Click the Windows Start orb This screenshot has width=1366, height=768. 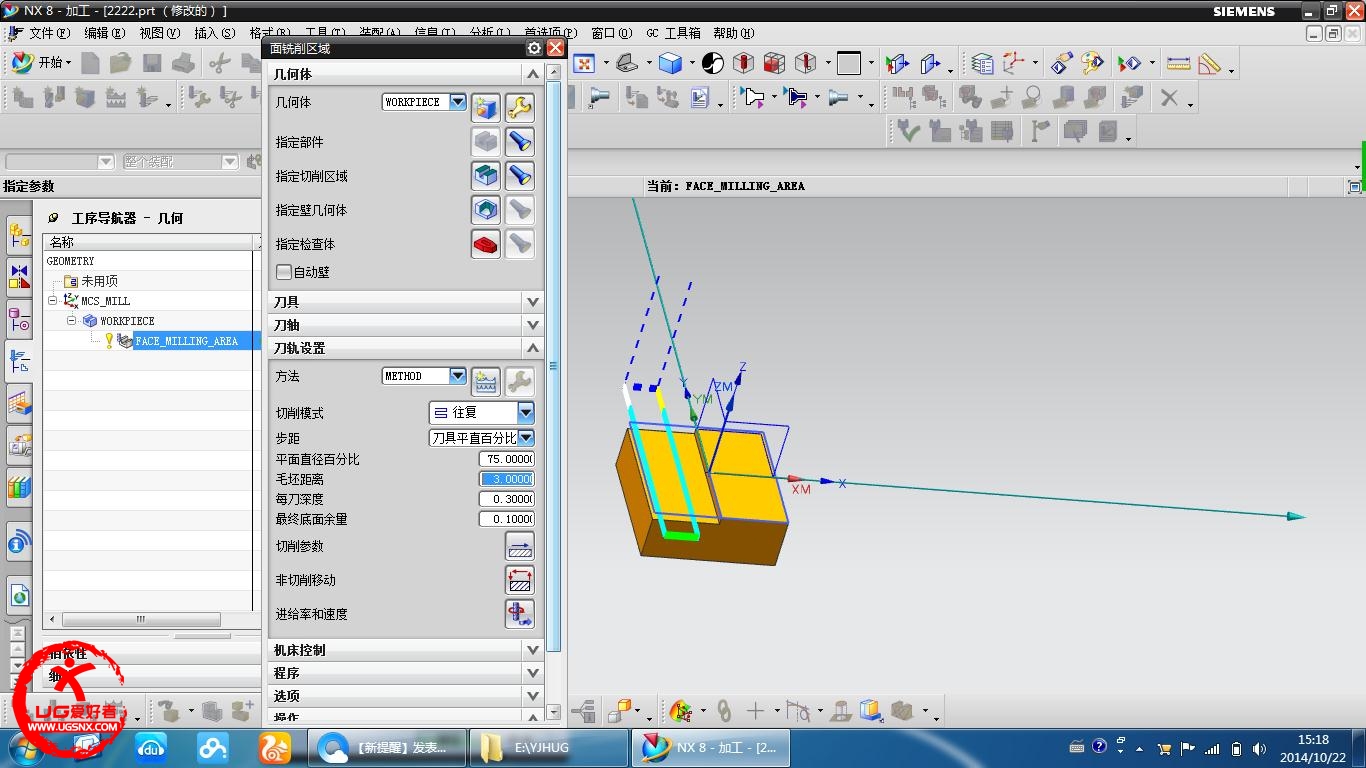(x=26, y=747)
